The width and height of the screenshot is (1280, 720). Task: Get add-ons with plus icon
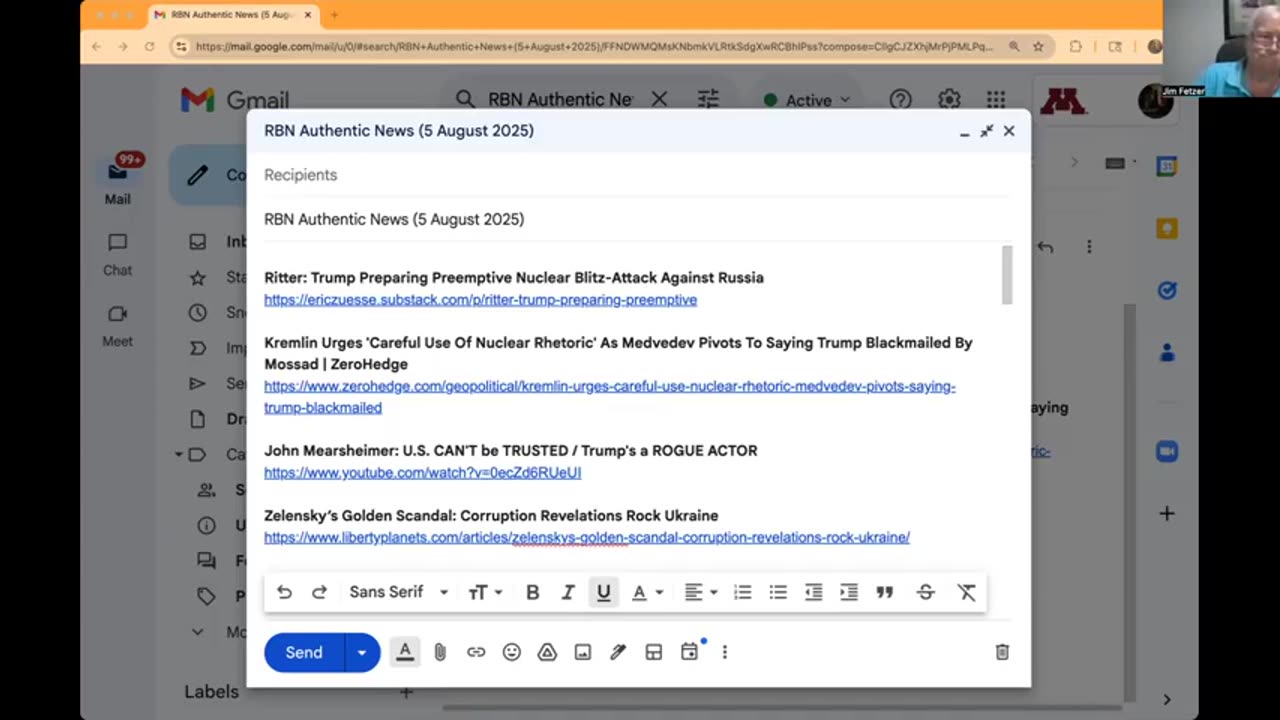1166,513
